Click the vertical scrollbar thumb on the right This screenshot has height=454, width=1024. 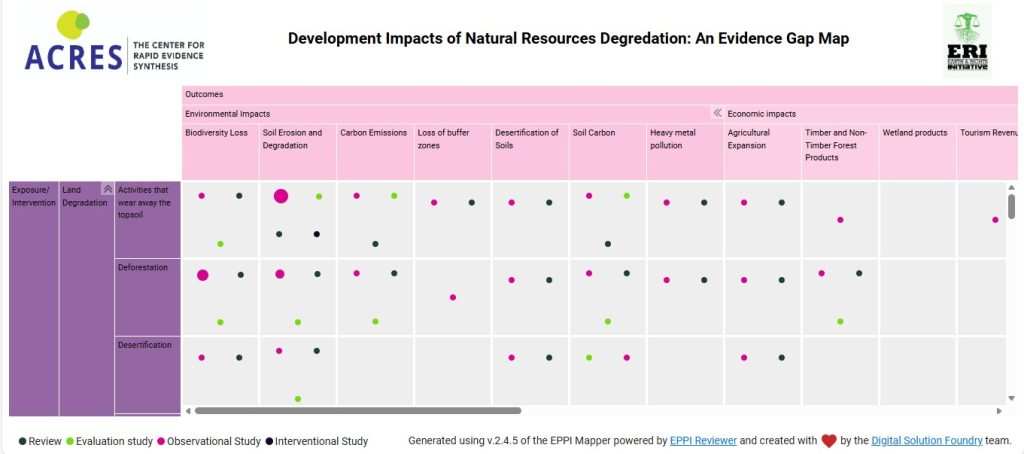[1011, 206]
